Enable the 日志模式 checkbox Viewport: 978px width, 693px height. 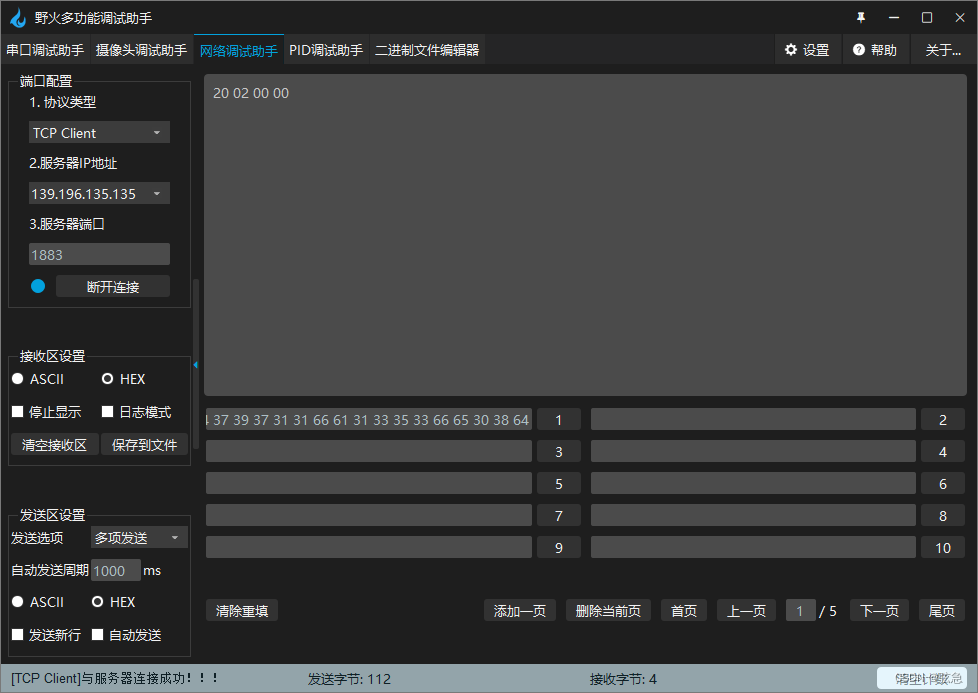[x=136, y=412]
